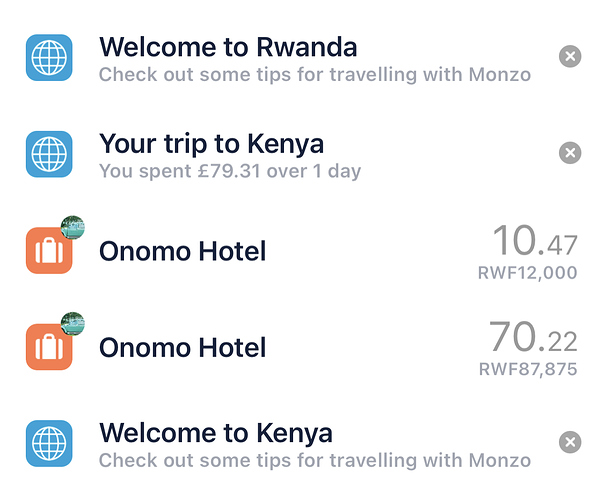
Task: Tap the RWF87,875 local currency amount
Action: (x=528, y=369)
